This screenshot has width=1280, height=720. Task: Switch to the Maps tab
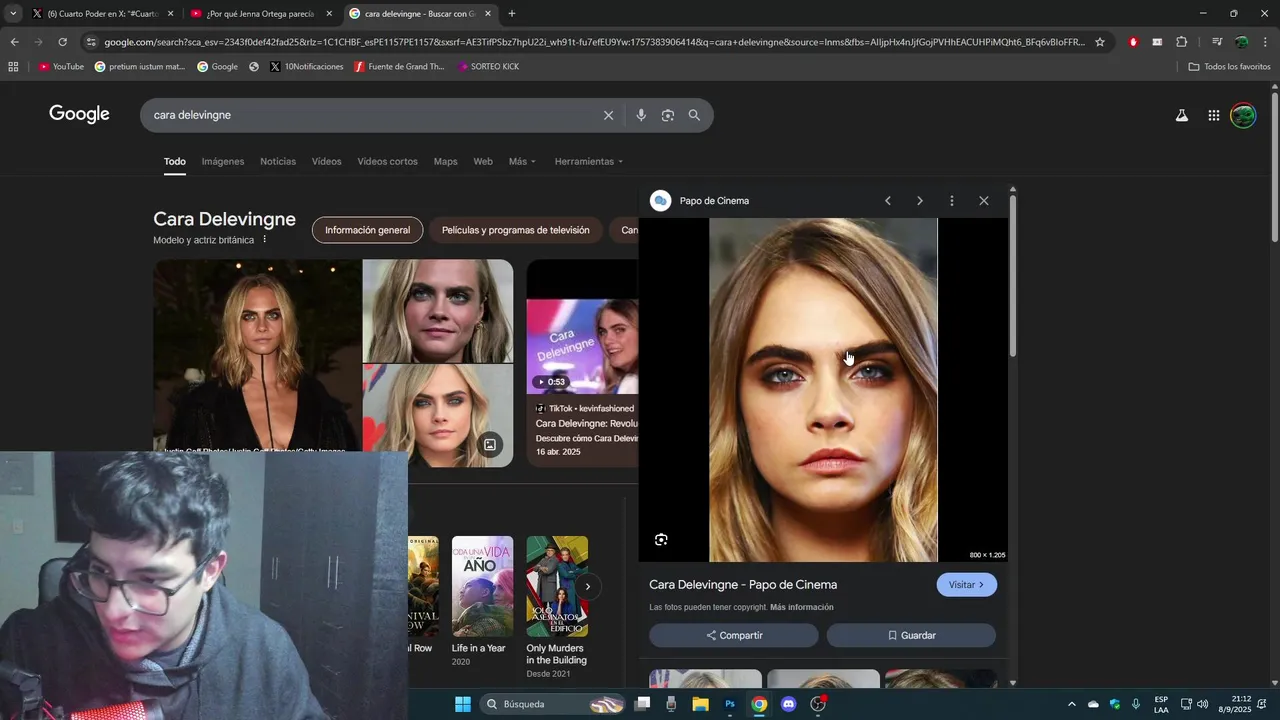pyautogui.click(x=445, y=162)
